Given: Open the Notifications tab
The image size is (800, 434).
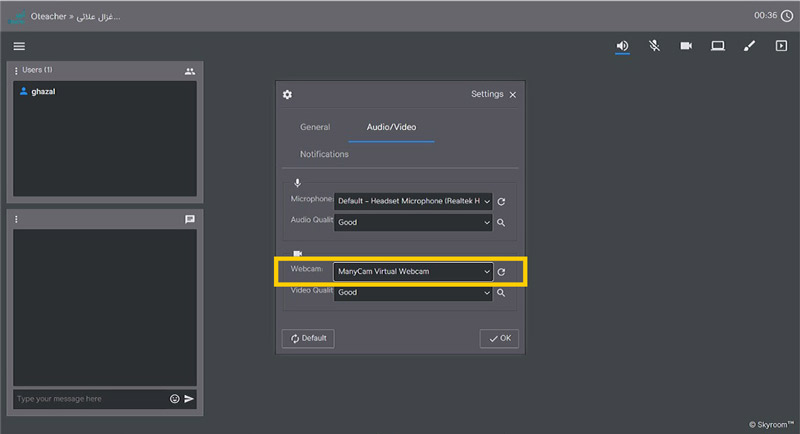Looking at the screenshot, I should click(324, 154).
